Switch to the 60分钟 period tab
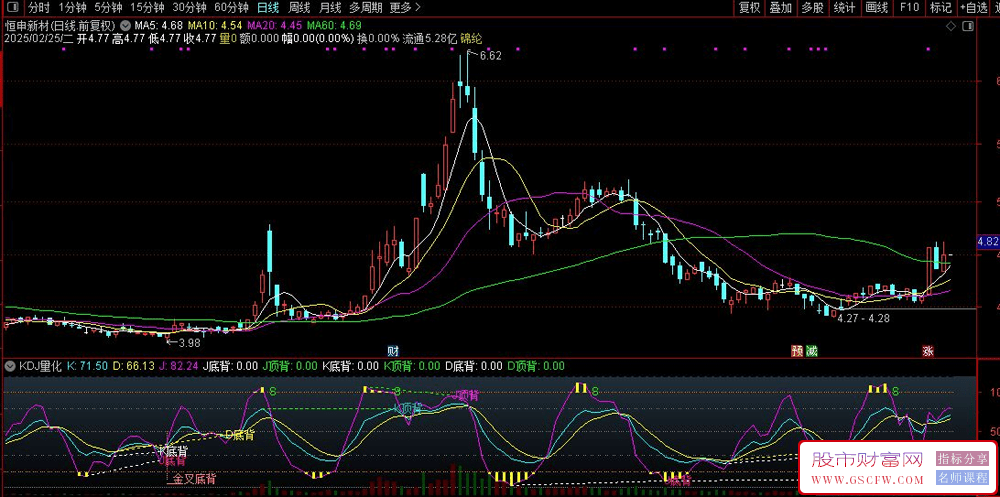Screen dimensions: 1000x497 pyautogui.click(x=231, y=7)
